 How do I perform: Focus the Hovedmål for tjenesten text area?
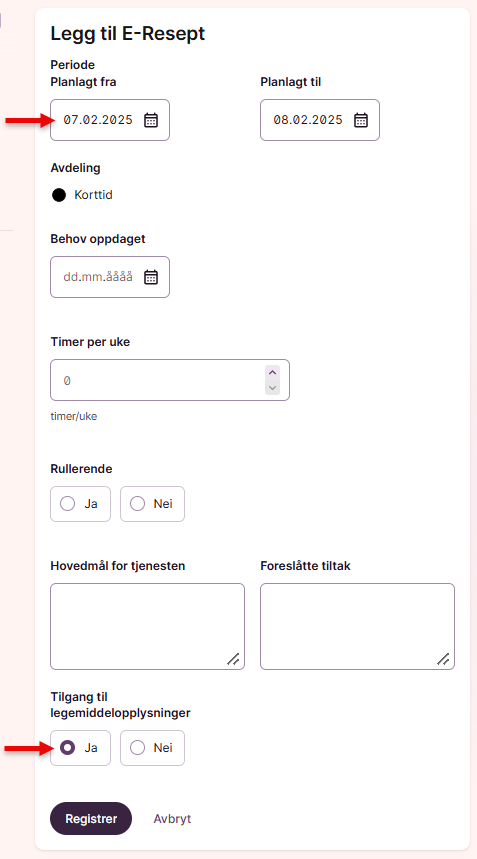pyautogui.click(x=147, y=626)
